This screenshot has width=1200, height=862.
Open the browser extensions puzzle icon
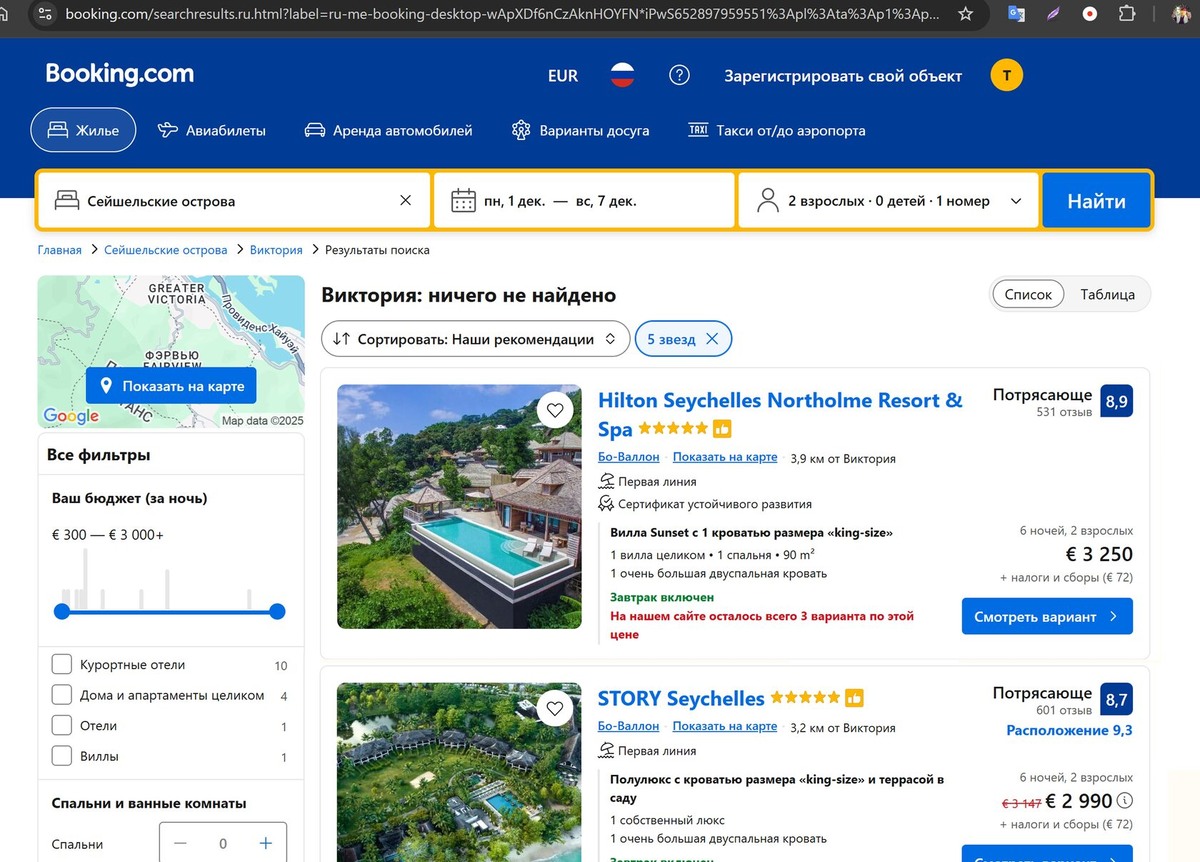[x=1127, y=14]
